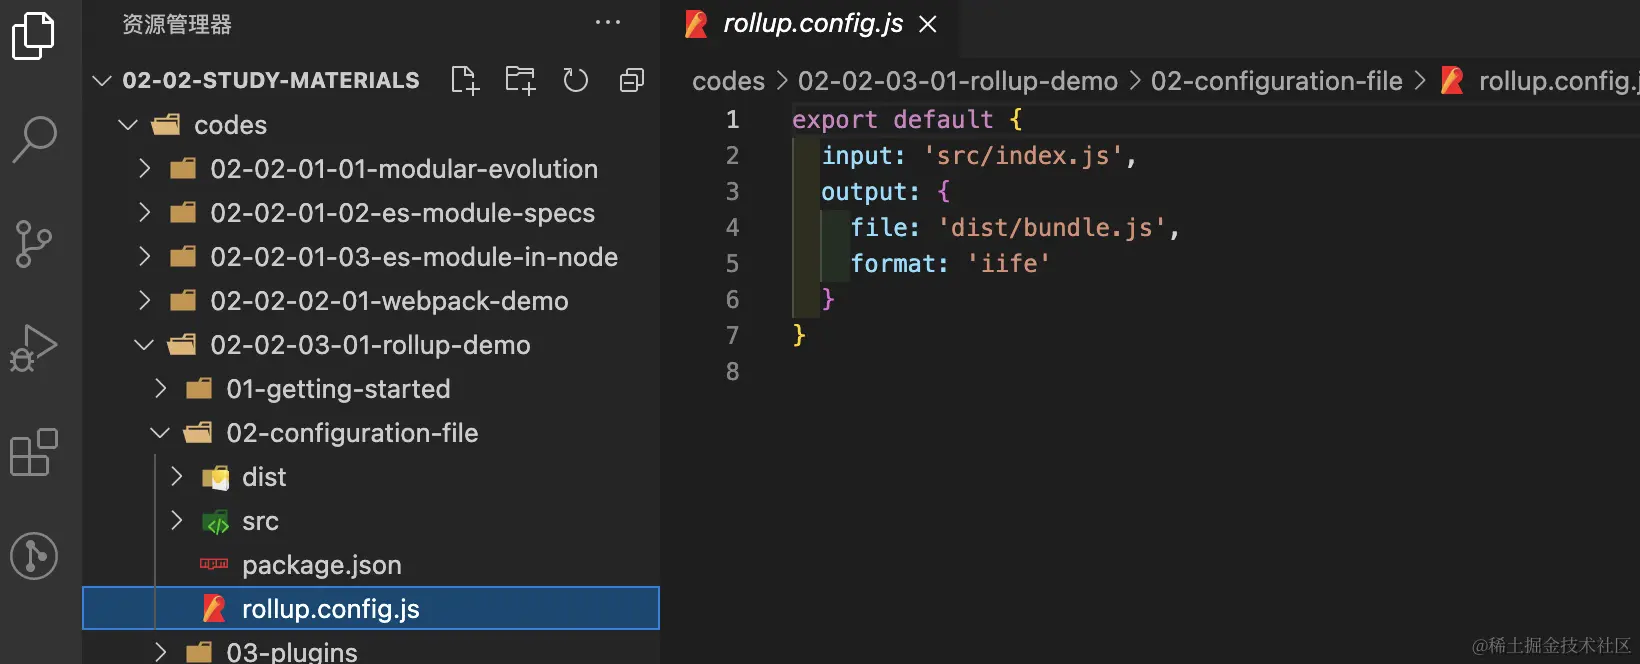The width and height of the screenshot is (1640, 664).
Task: Open package.json in the file tree
Action: (321, 565)
